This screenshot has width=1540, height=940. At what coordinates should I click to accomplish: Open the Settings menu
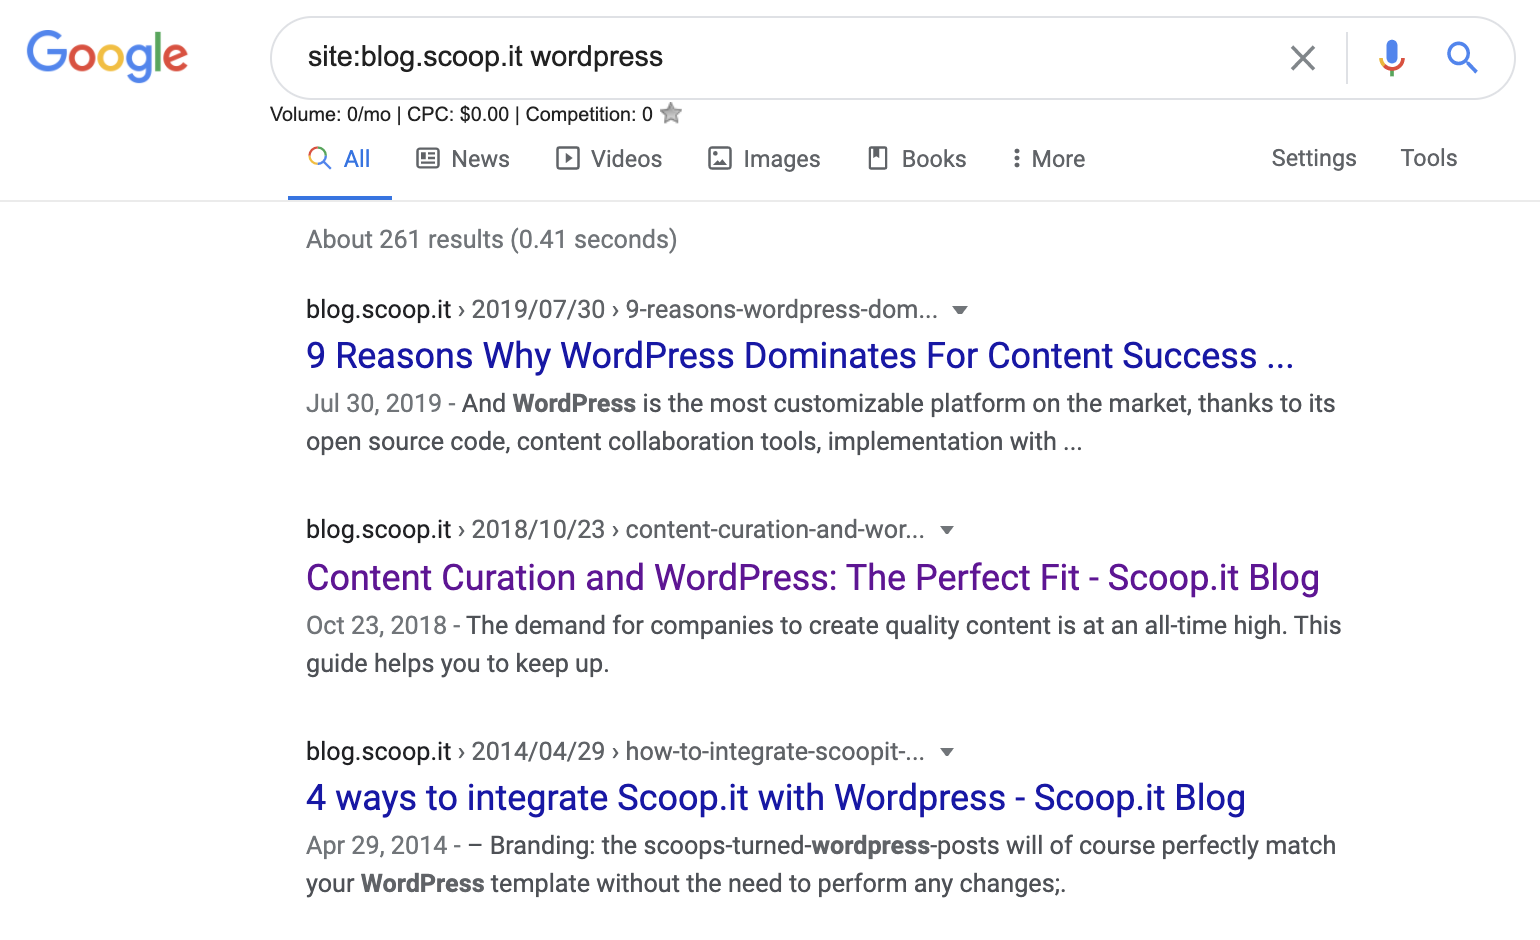pyautogui.click(x=1313, y=158)
